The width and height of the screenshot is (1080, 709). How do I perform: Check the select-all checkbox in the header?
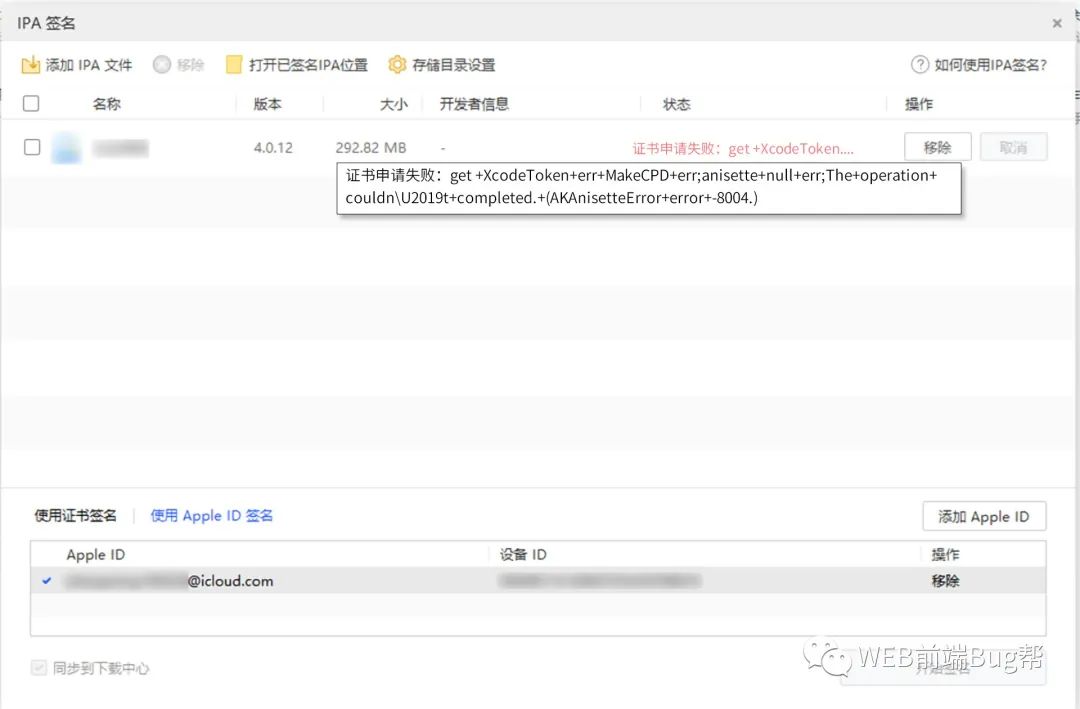click(31, 103)
